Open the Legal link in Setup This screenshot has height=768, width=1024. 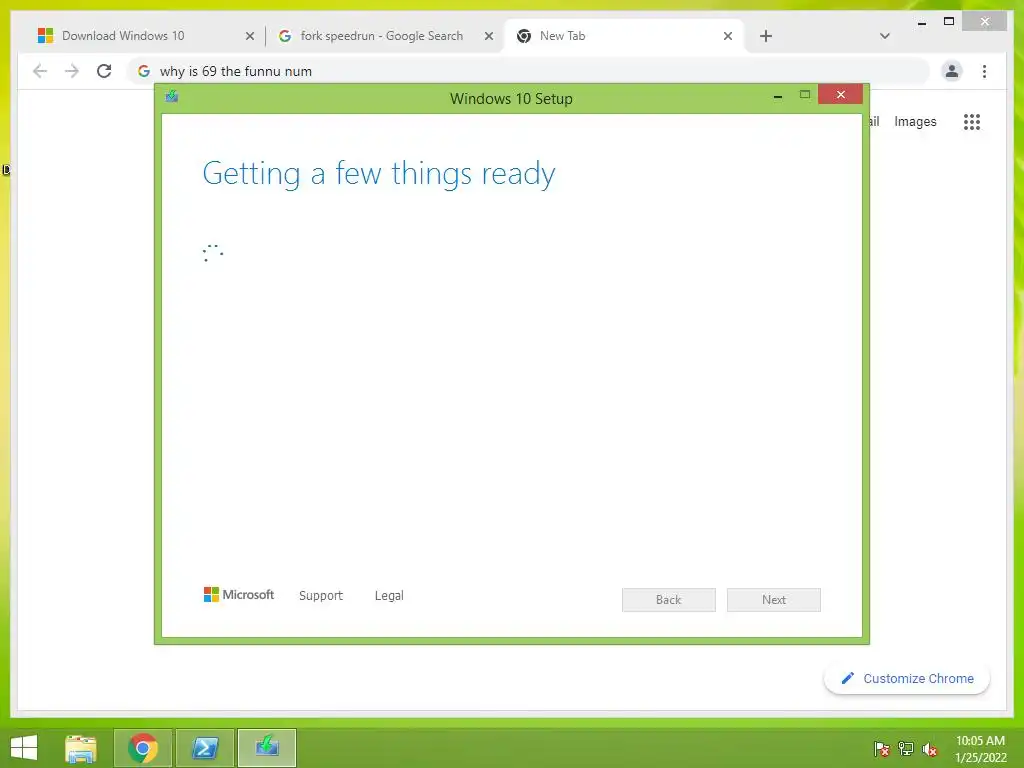389,596
